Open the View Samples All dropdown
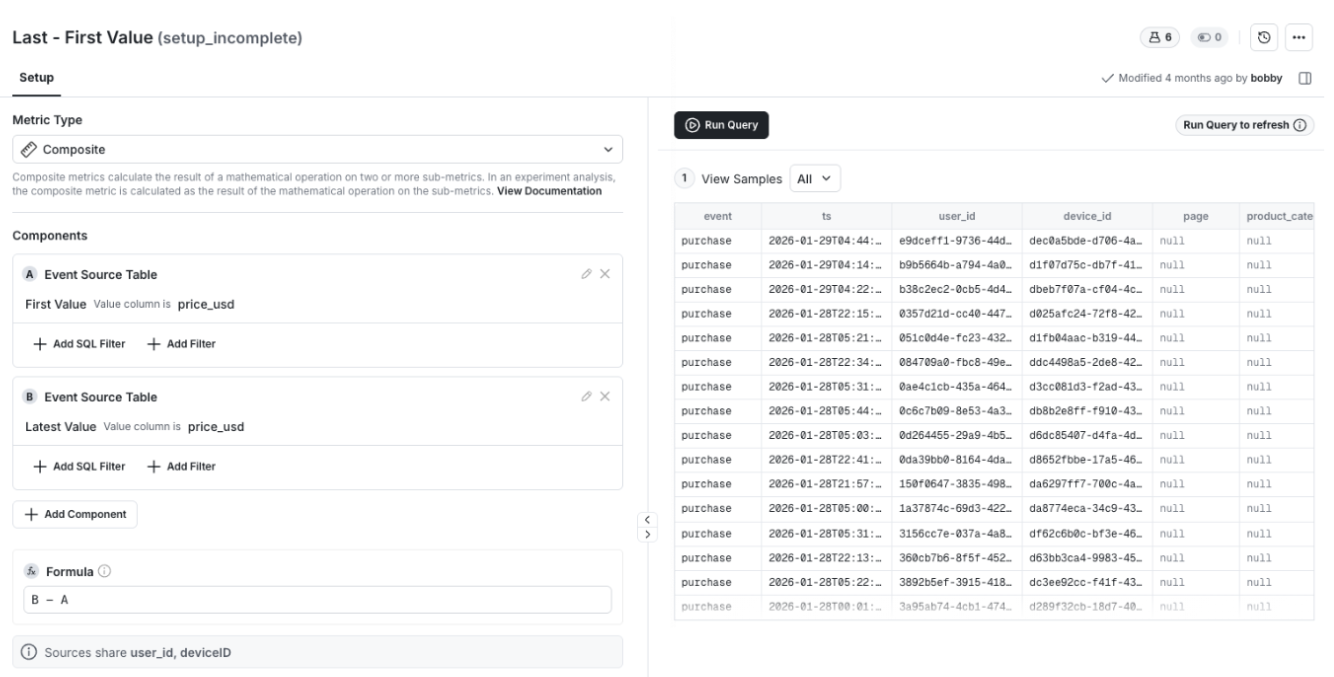The height and width of the screenshot is (677, 1334). [816, 179]
